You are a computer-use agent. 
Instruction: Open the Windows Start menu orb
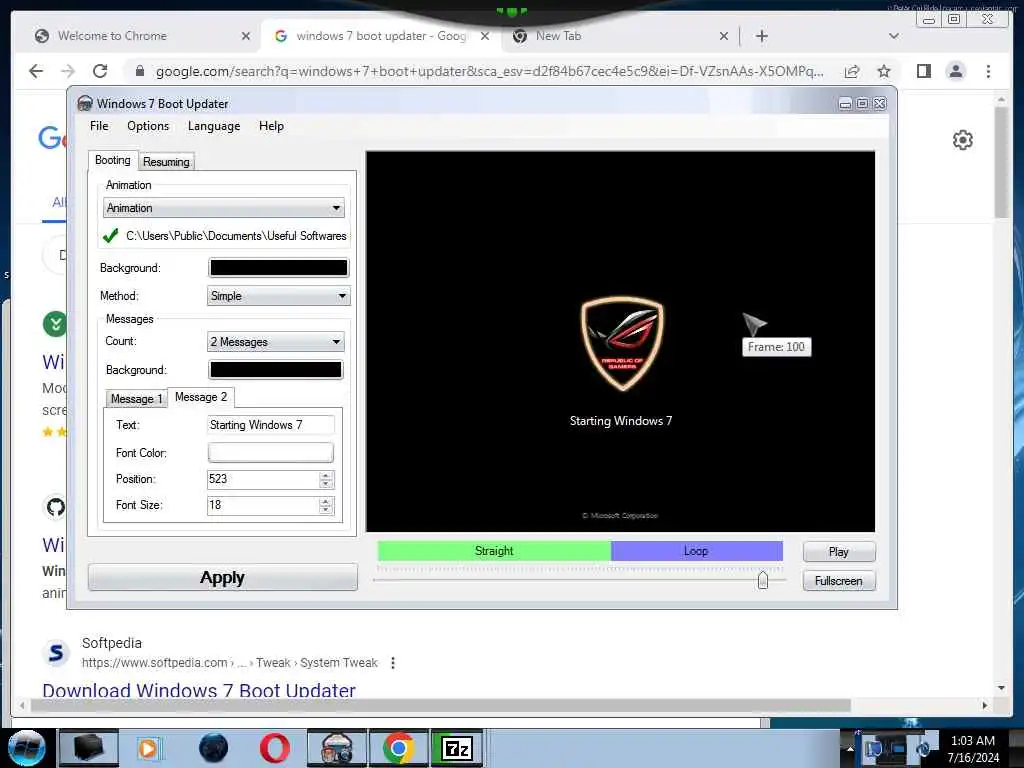25,748
